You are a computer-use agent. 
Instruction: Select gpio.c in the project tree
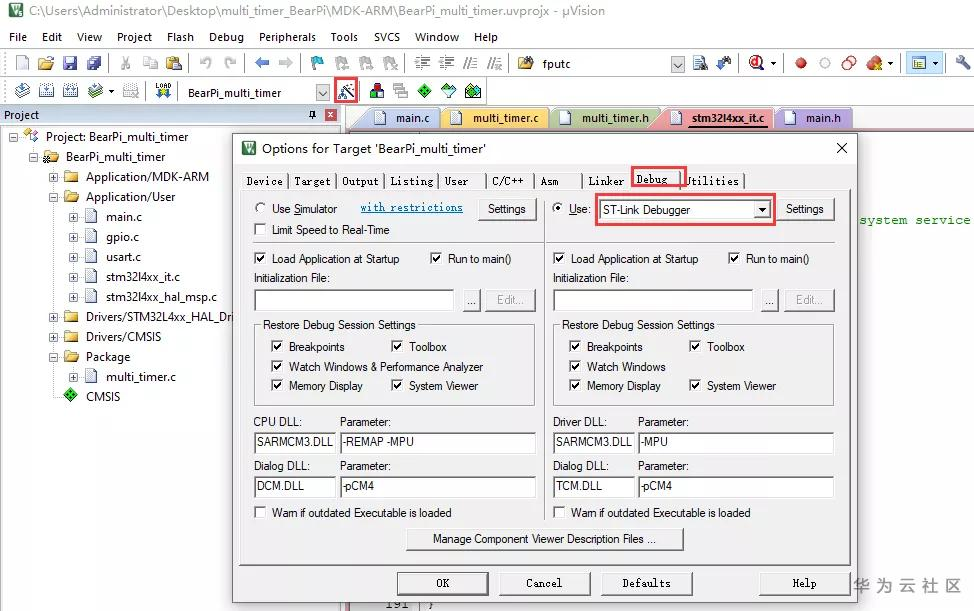pyautogui.click(x=122, y=237)
